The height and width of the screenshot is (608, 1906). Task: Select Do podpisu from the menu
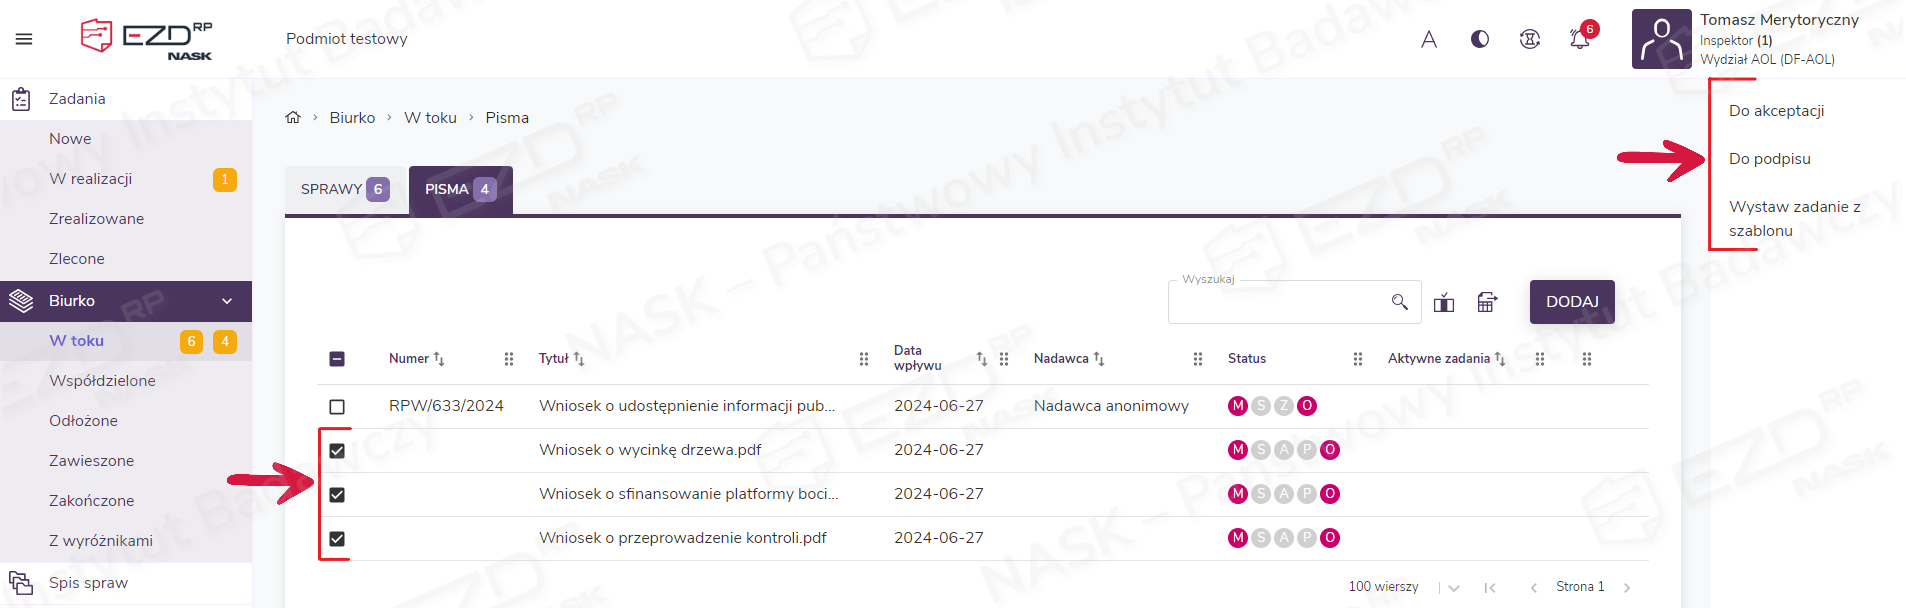click(x=1769, y=159)
